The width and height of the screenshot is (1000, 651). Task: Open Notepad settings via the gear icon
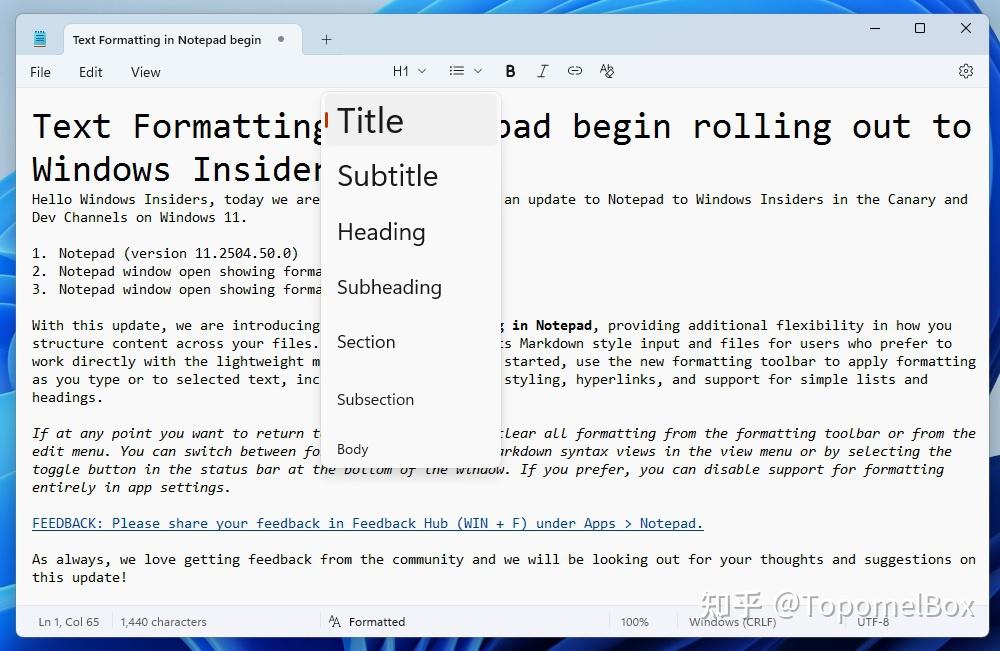click(x=965, y=71)
